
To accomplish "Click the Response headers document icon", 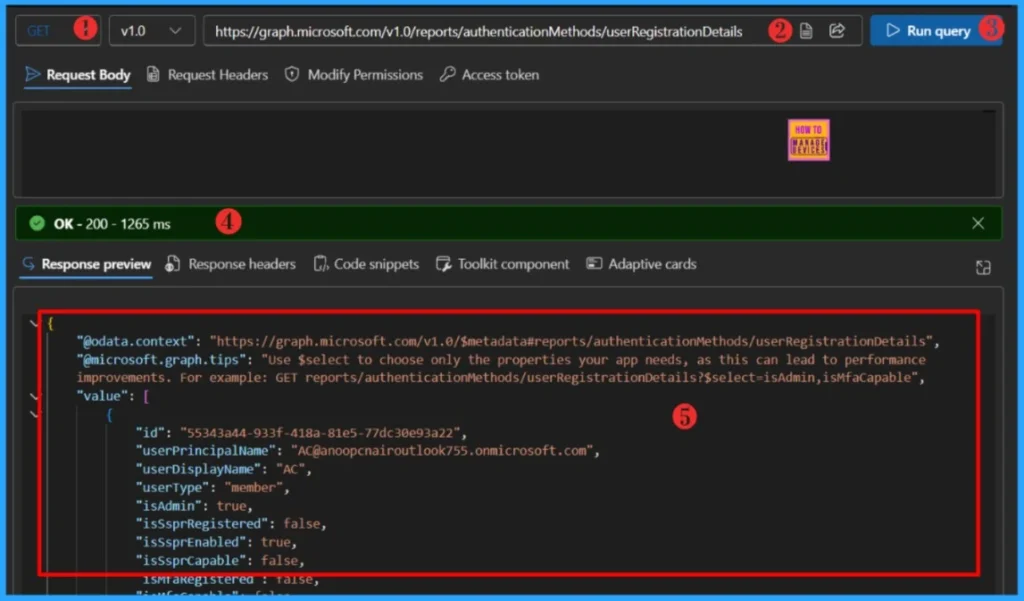I will [172, 264].
